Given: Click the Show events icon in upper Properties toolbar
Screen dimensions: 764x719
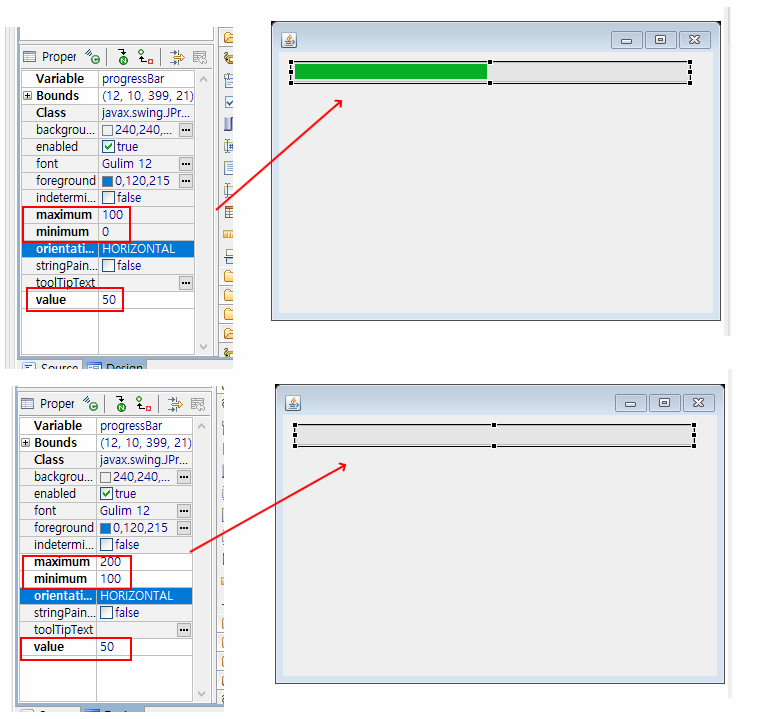Looking at the screenshot, I should pyautogui.click(x=92, y=57).
